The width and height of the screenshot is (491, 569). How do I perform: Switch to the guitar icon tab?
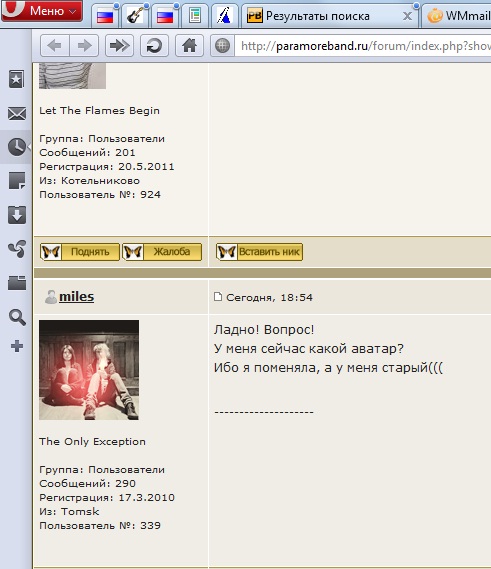(x=135, y=16)
